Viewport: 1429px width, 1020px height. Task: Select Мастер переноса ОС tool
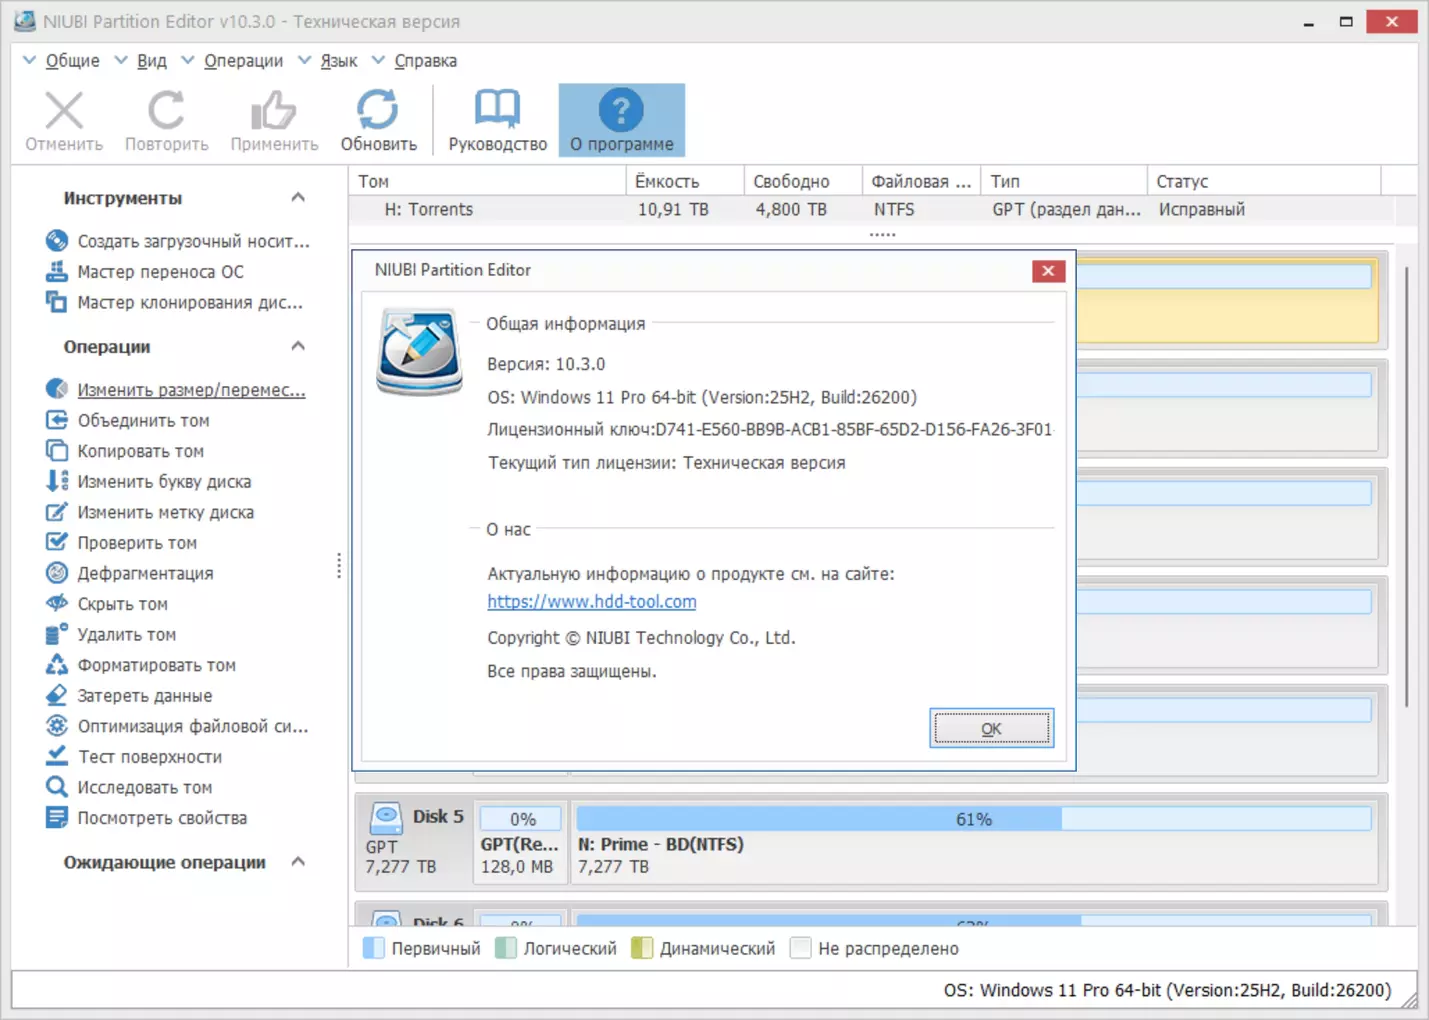(x=160, y=272)
